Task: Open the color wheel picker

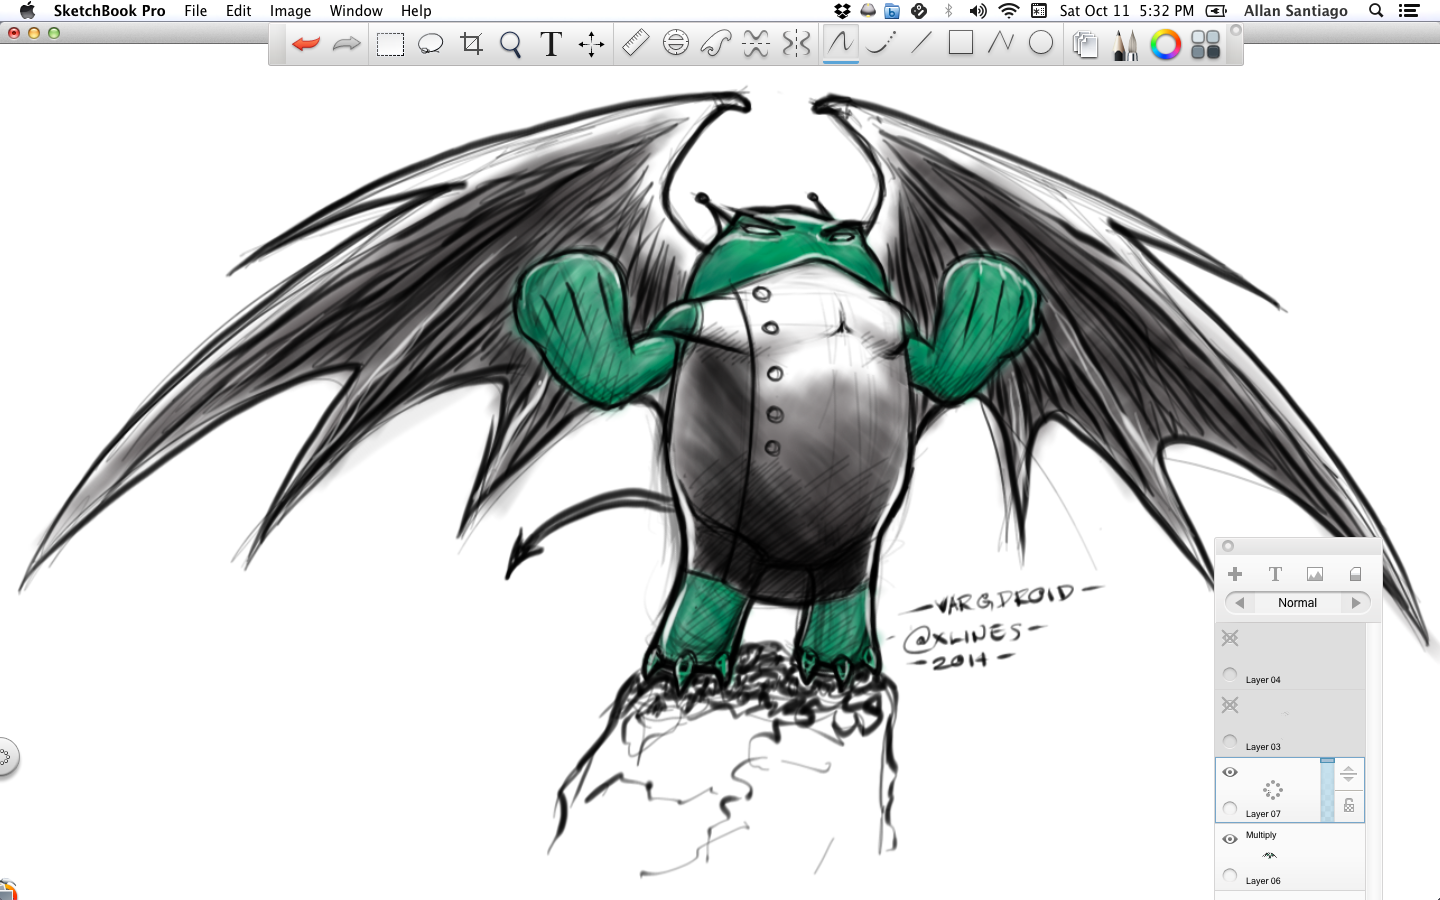Action: tap(1164, 44)
